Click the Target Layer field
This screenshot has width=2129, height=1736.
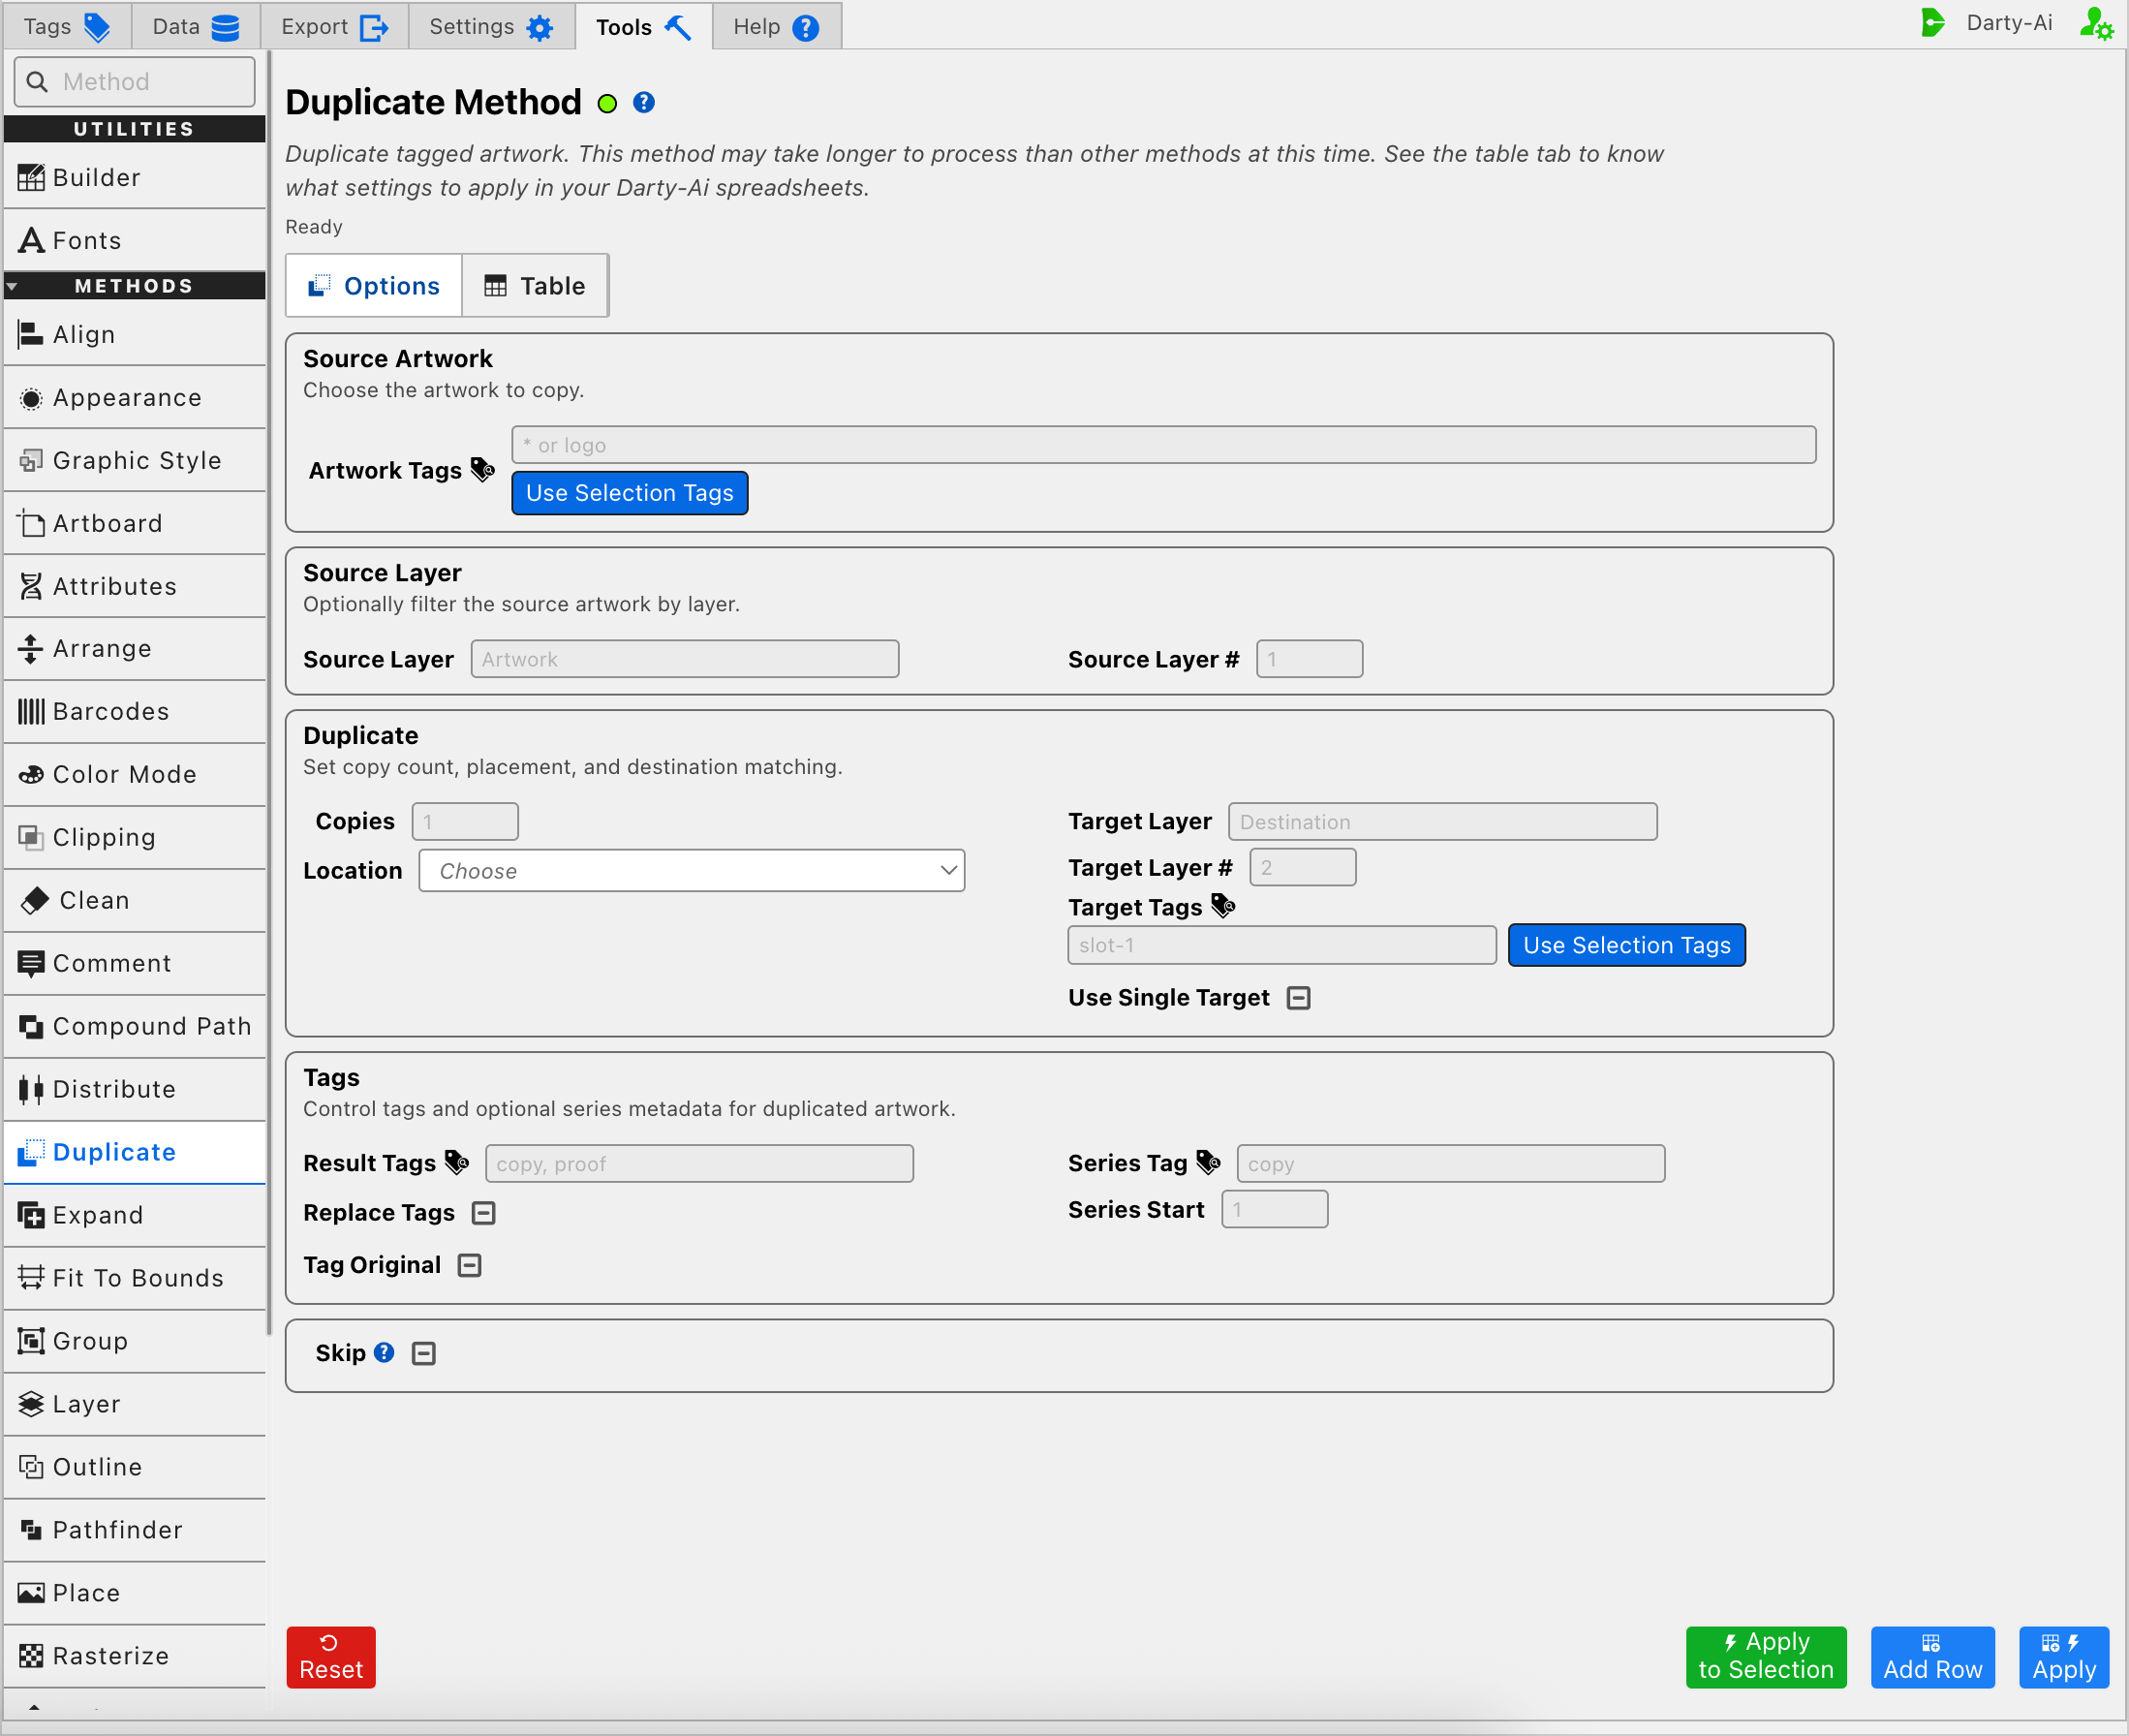1443,822
